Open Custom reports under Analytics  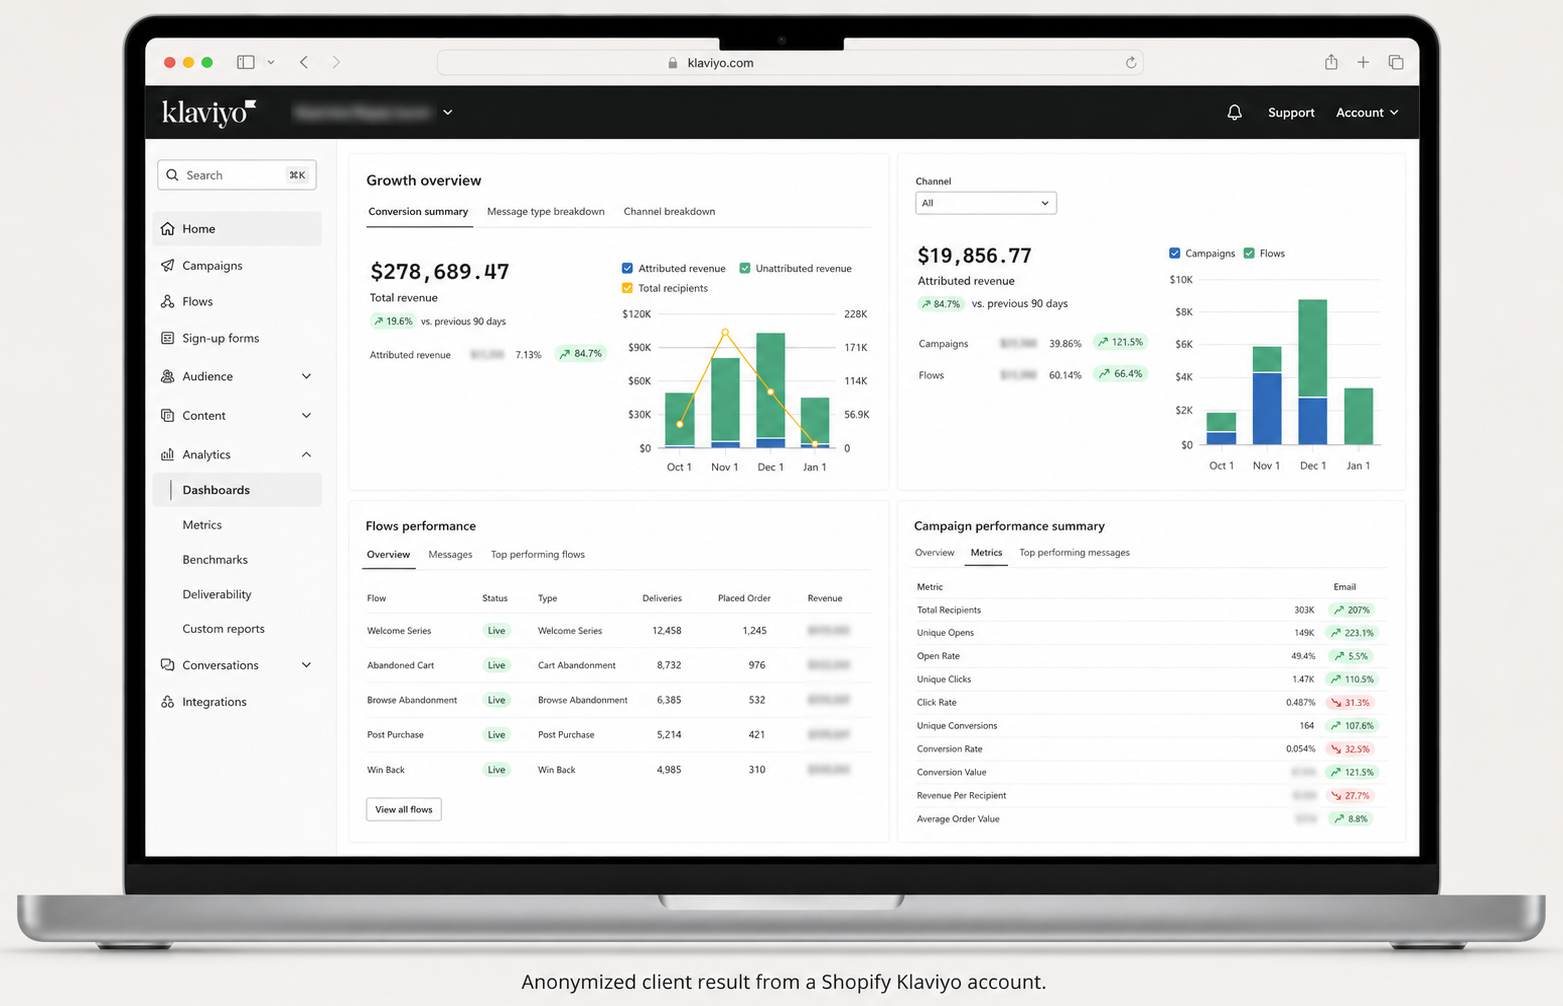click(223, 629)
